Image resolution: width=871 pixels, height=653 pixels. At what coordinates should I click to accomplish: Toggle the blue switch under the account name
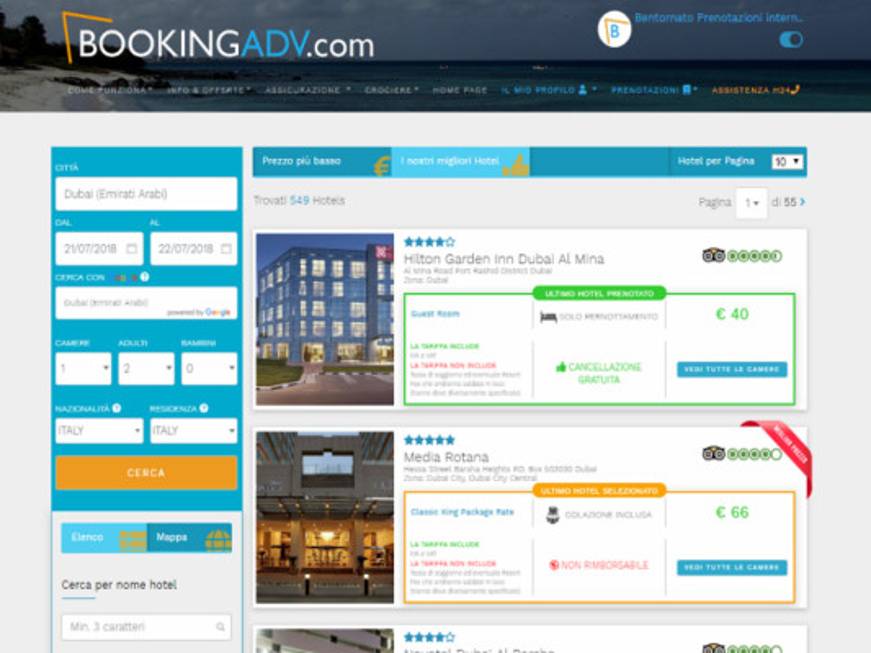(x=790, y=40)
